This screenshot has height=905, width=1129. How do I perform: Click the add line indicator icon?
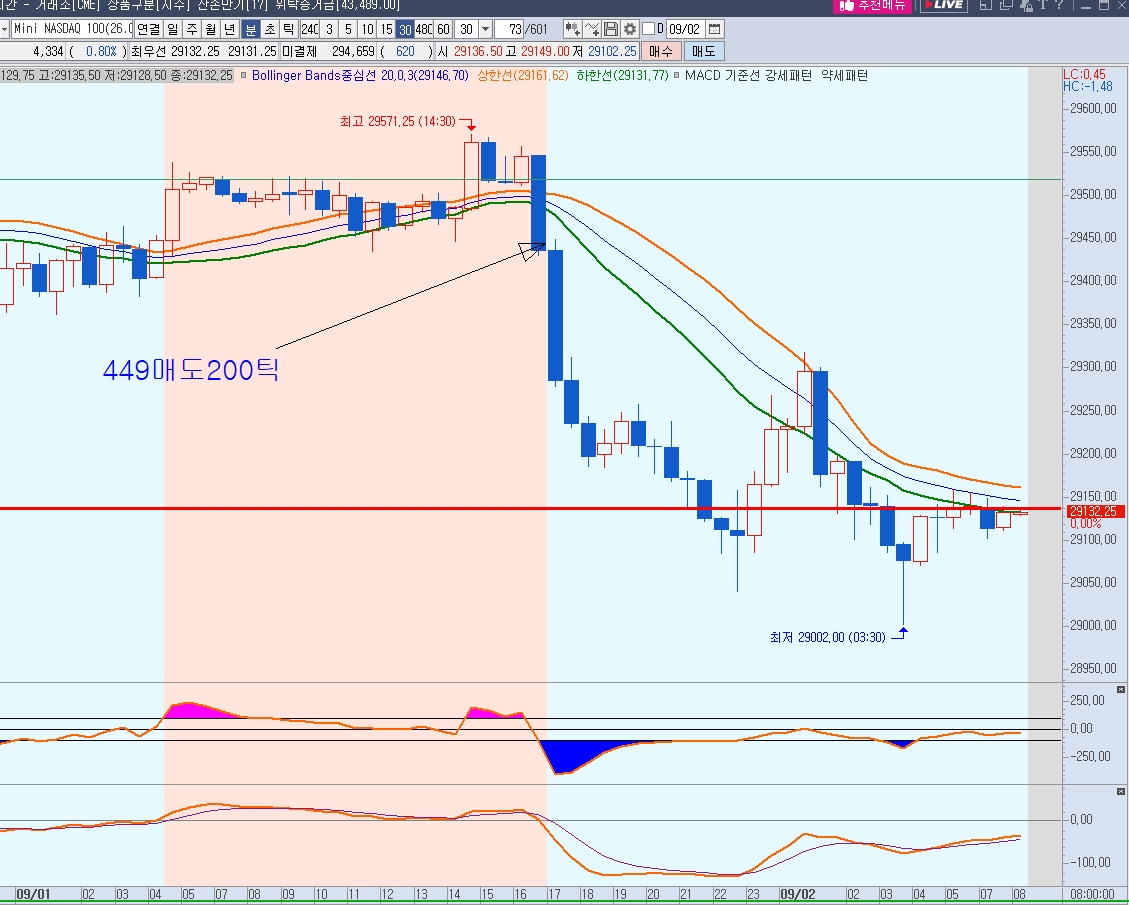[x=592, y=29]
